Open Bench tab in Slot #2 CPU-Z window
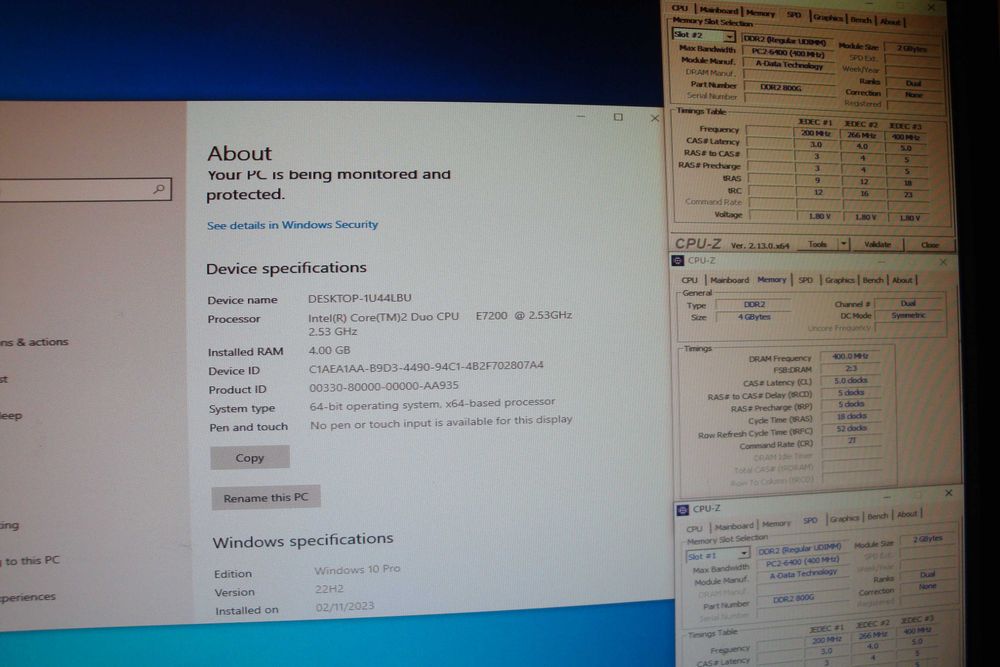 [x=861, y=20]
